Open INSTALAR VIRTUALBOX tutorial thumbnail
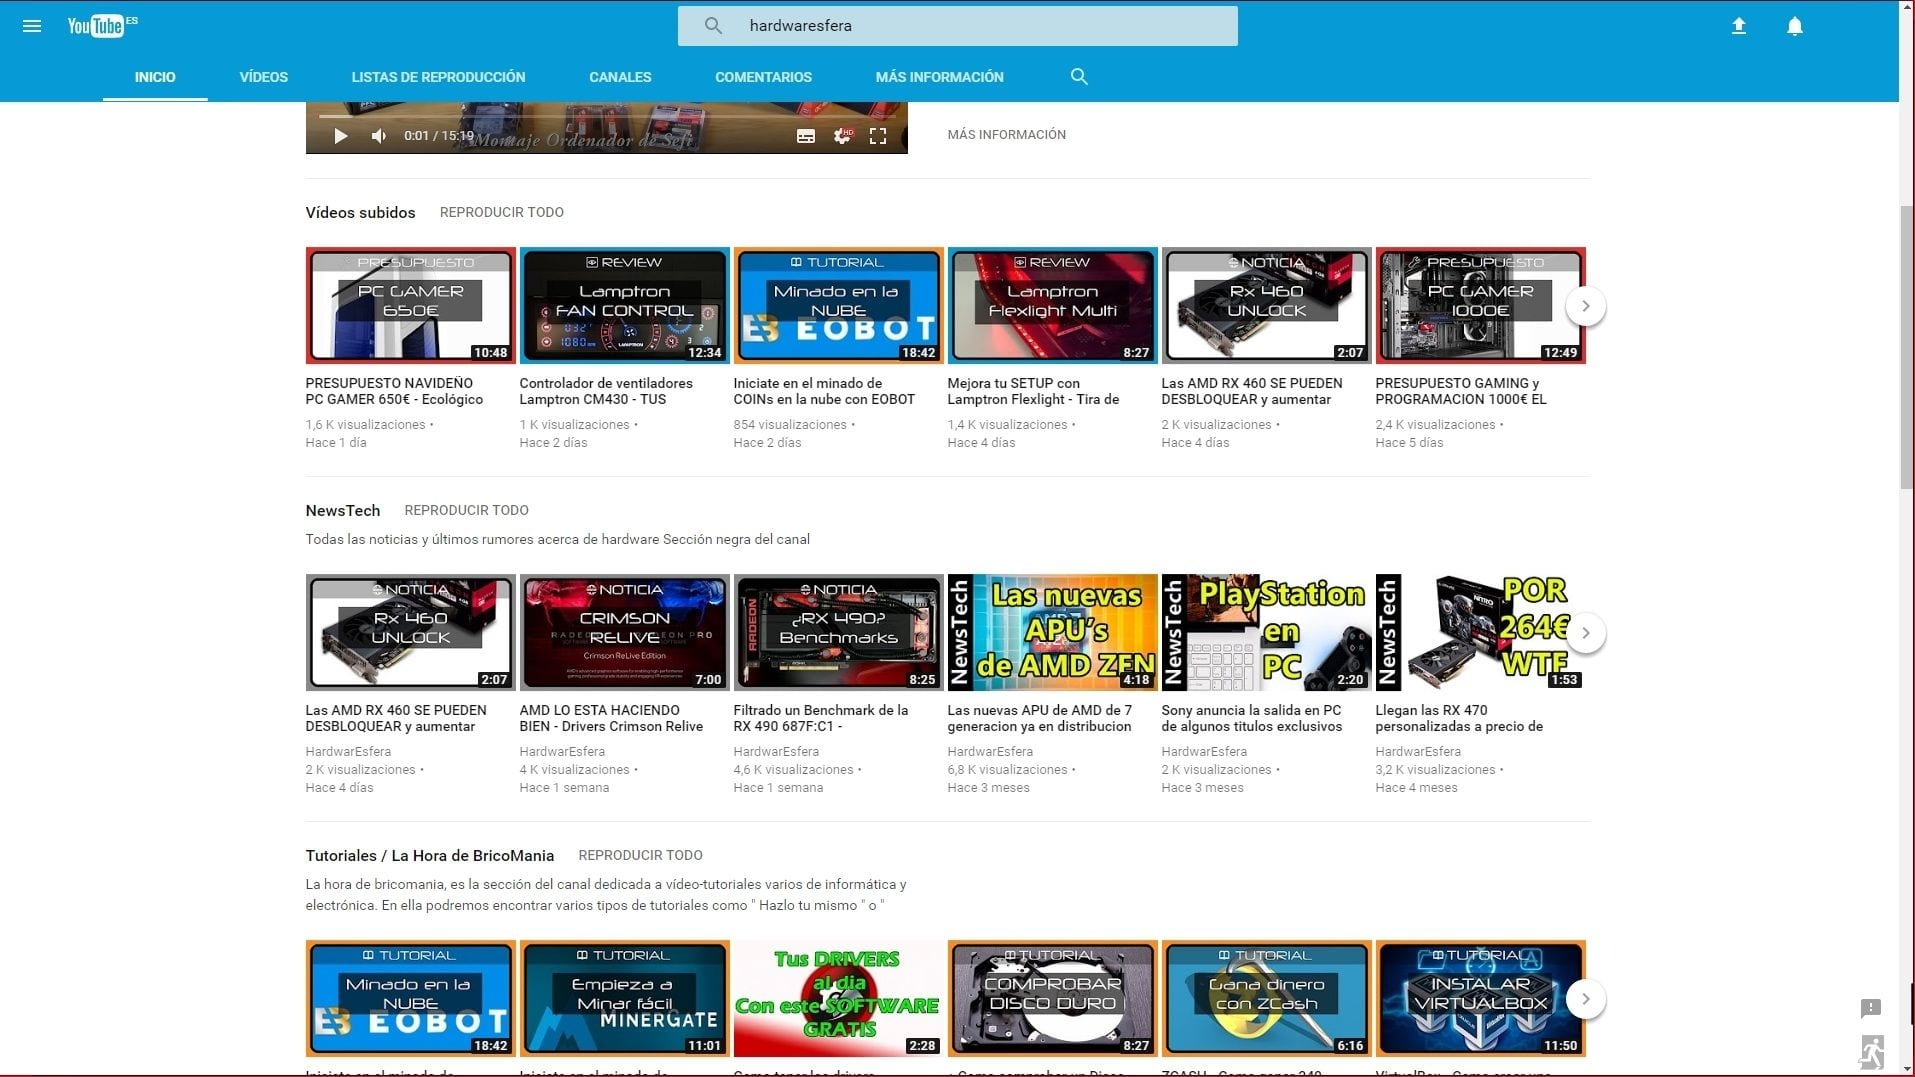Screen dimensions: 1915x1077 (1480, 998)
